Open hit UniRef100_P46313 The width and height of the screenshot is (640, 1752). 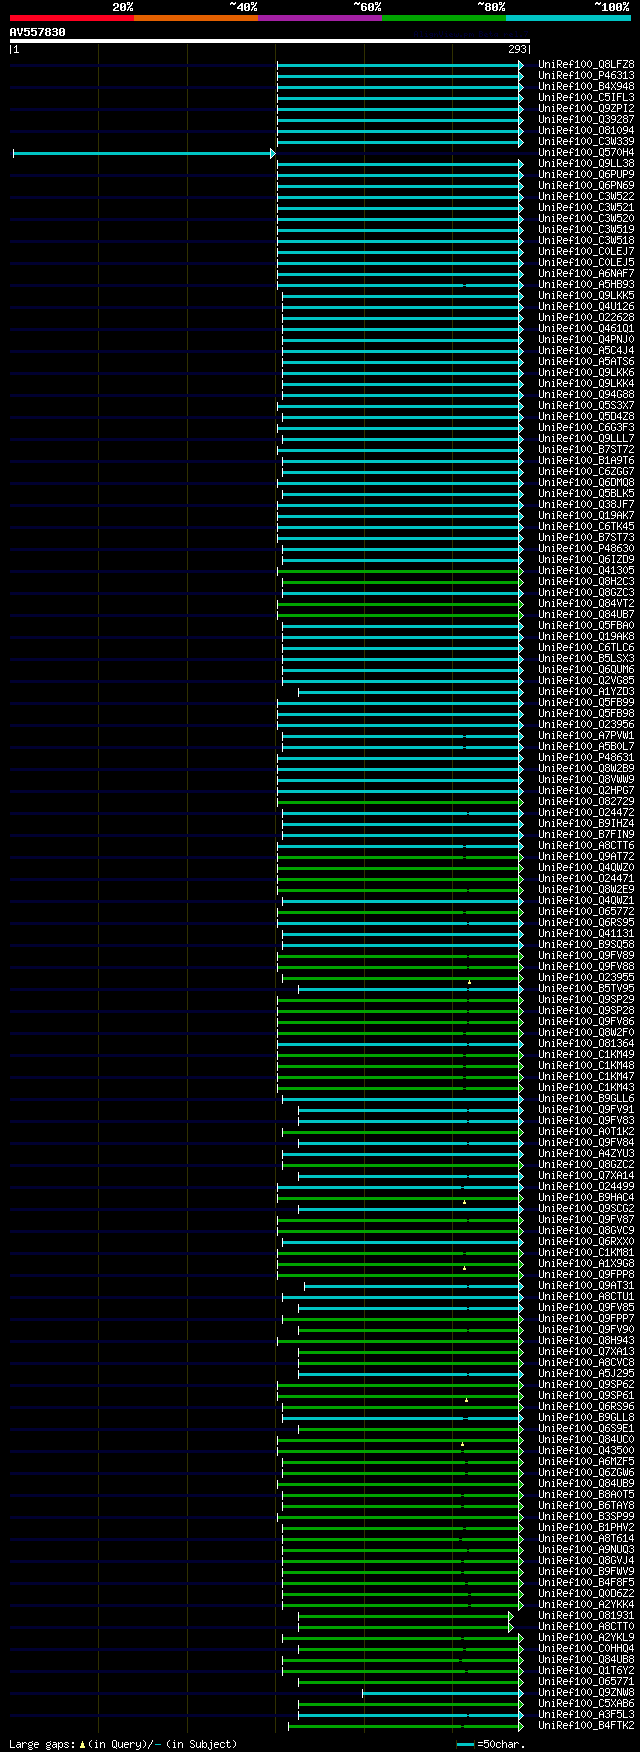[x=586, y=76]
